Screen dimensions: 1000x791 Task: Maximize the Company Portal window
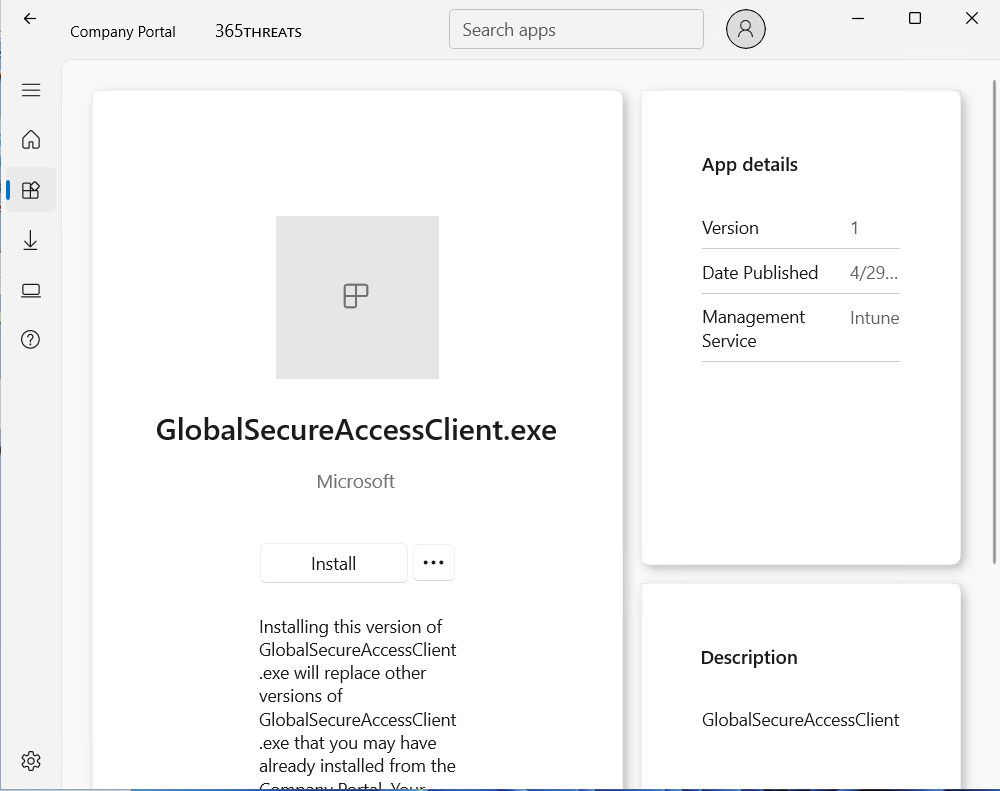(915, 18)
